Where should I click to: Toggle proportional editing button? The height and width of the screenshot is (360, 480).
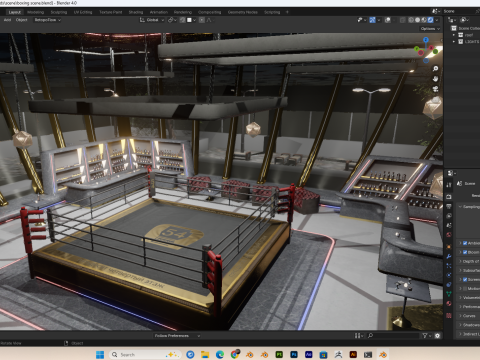(202, 20)
